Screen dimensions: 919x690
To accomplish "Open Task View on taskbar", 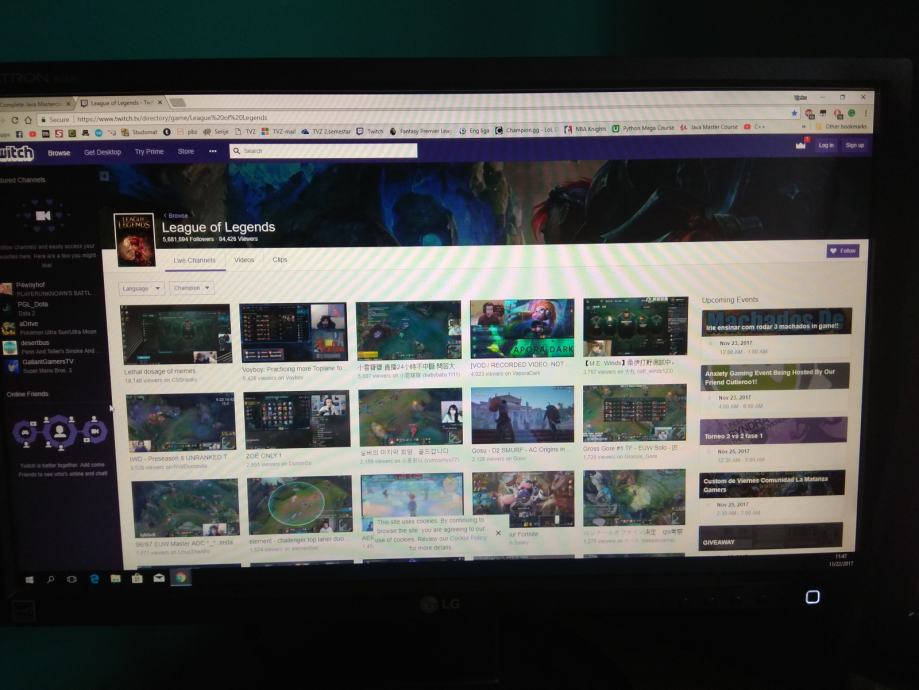I will point(72,579).
